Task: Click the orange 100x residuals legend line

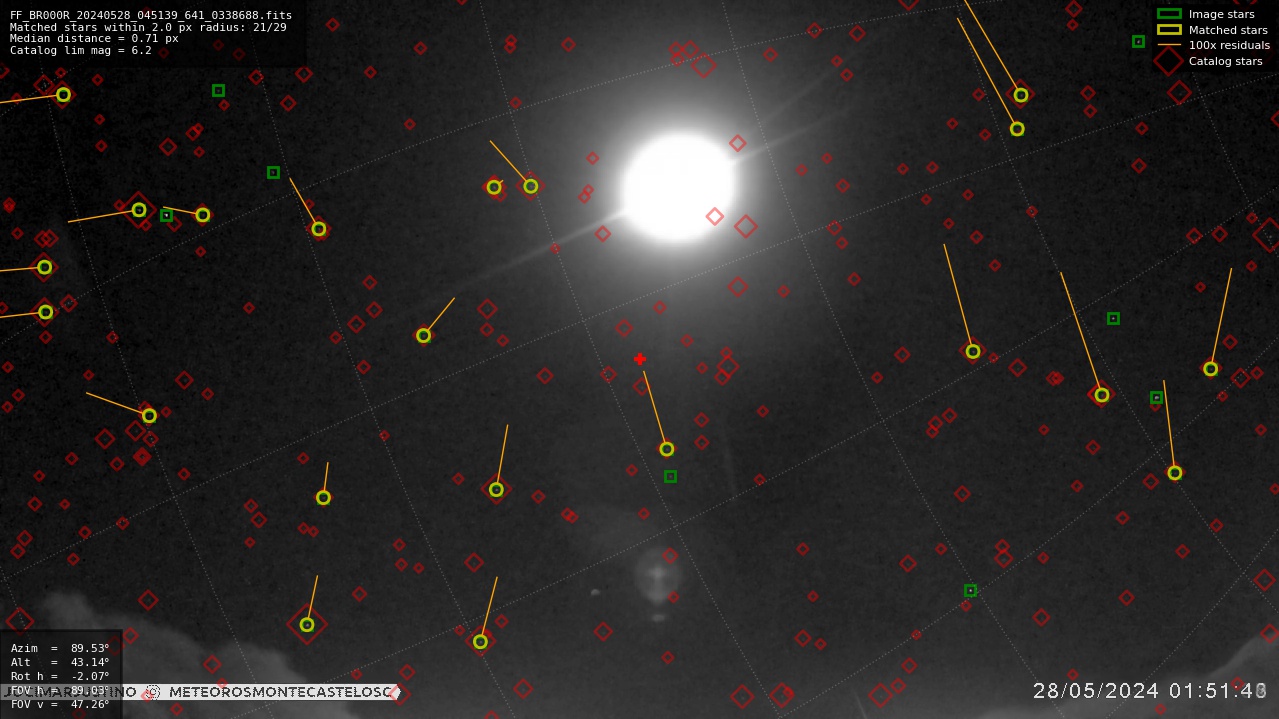Action: coord(1169,45)
